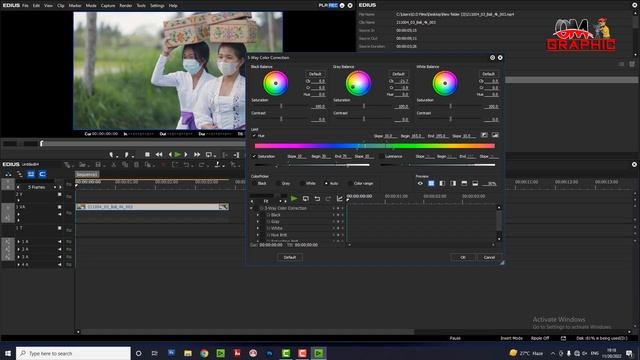Click the Loop playback icon in player
Screen dimensions: 640x360
point(209,155)
